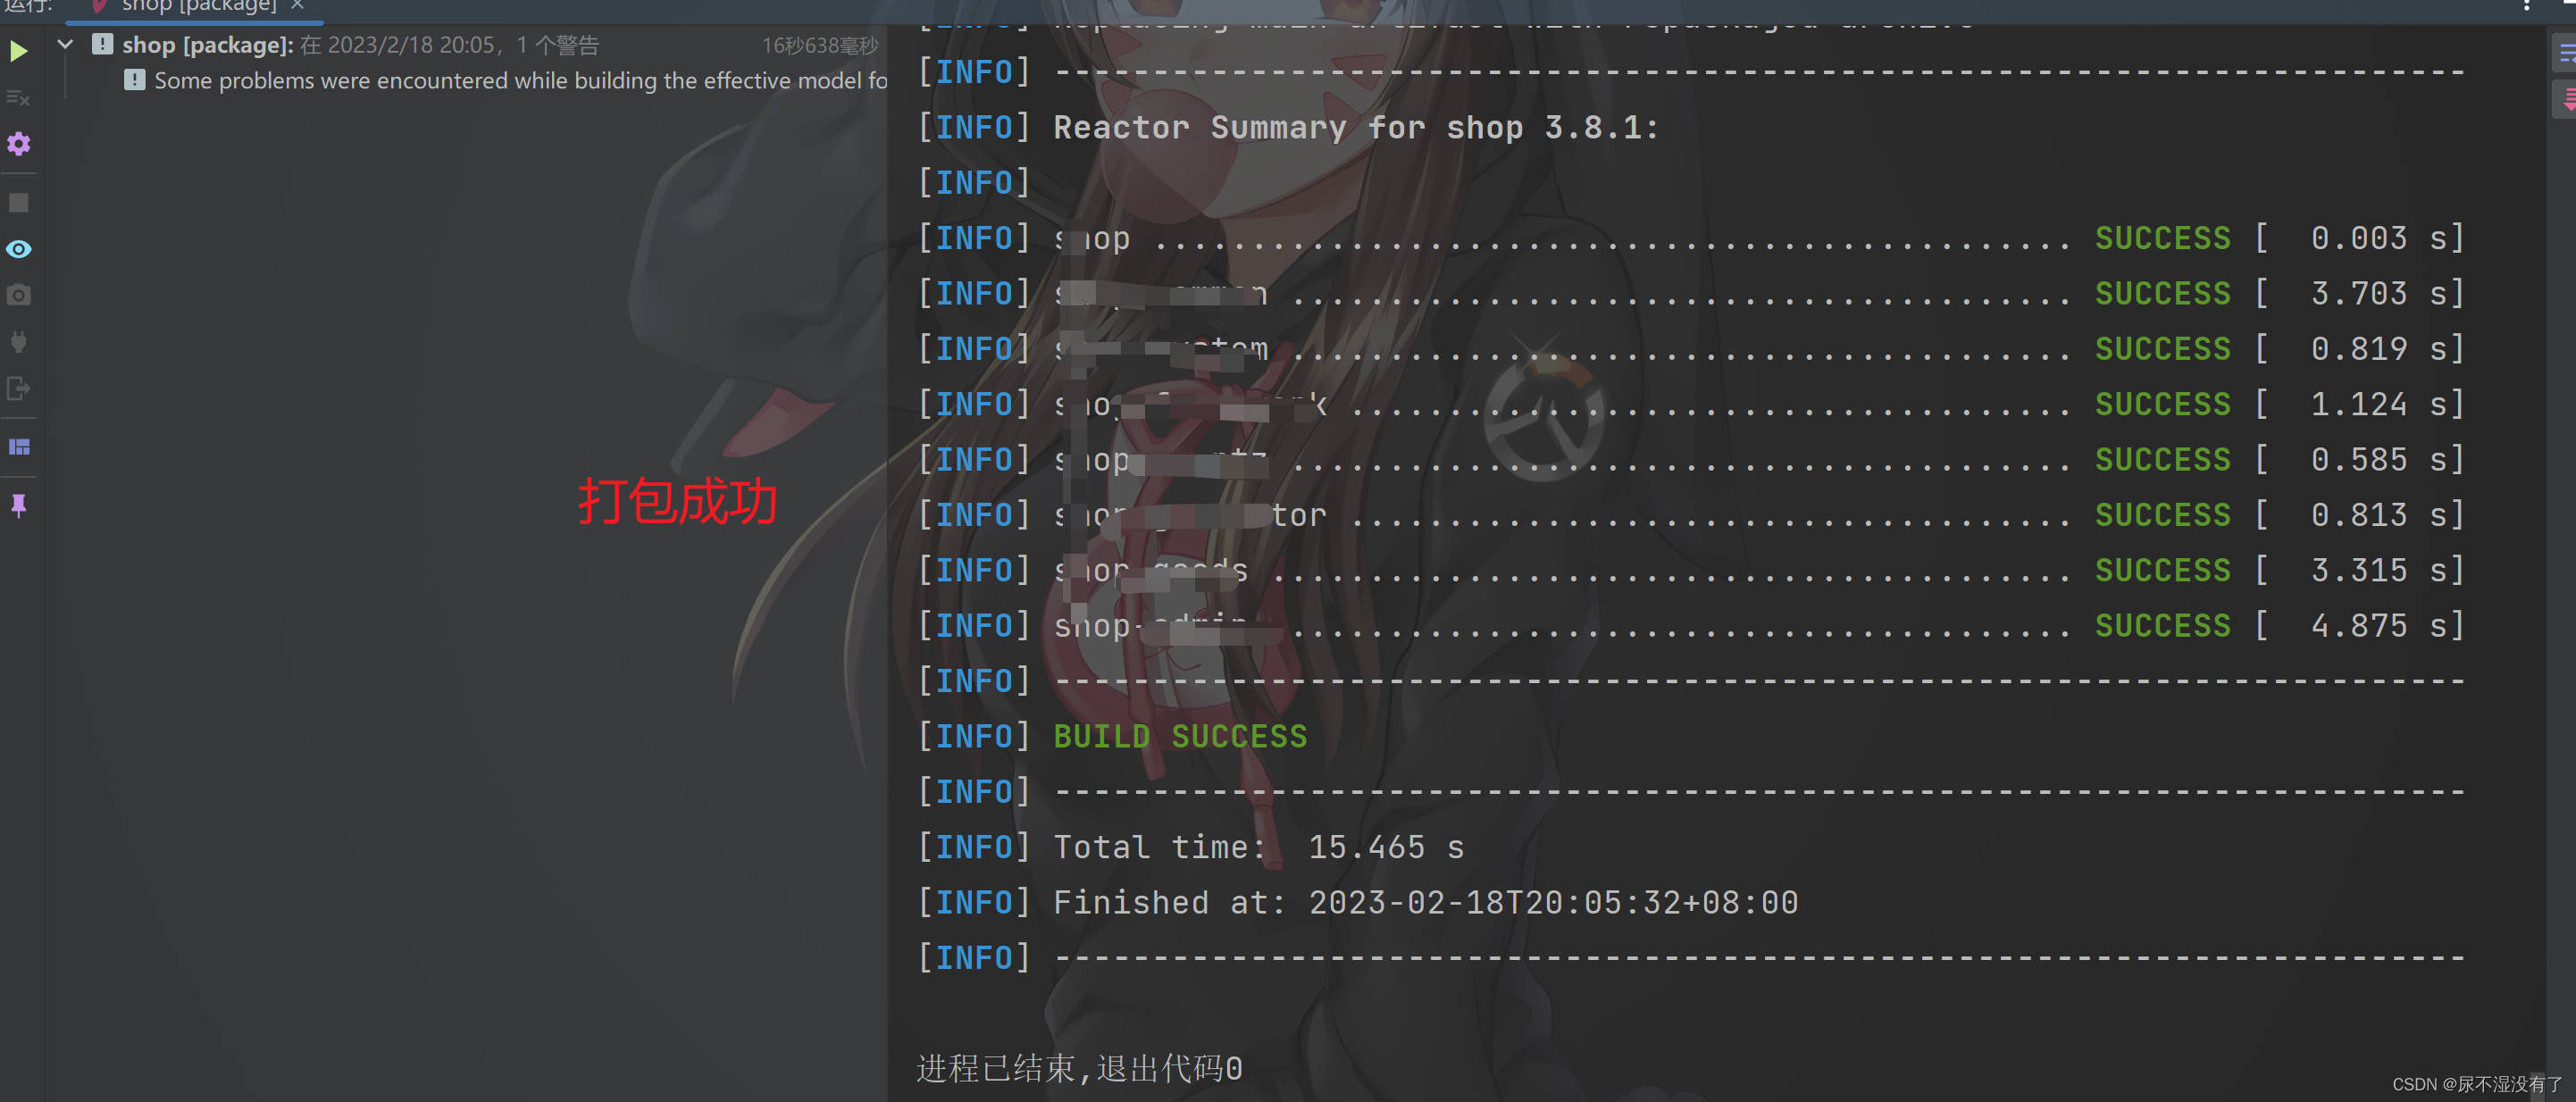2576x1102 pixels.
Task: Toggle the eye display options icon
Action: pos(18,249)
